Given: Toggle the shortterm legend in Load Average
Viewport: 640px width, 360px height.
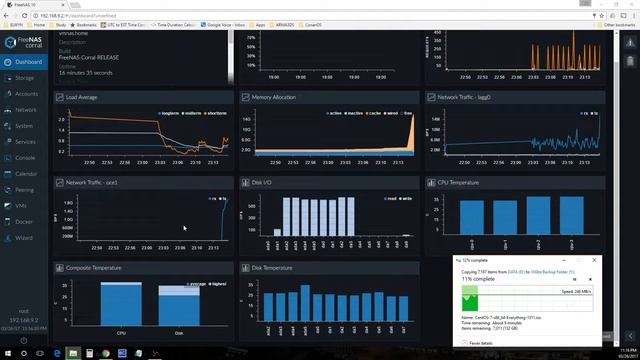Looking at the screenshot, I should pyautogui.click(x=215, y=113).
